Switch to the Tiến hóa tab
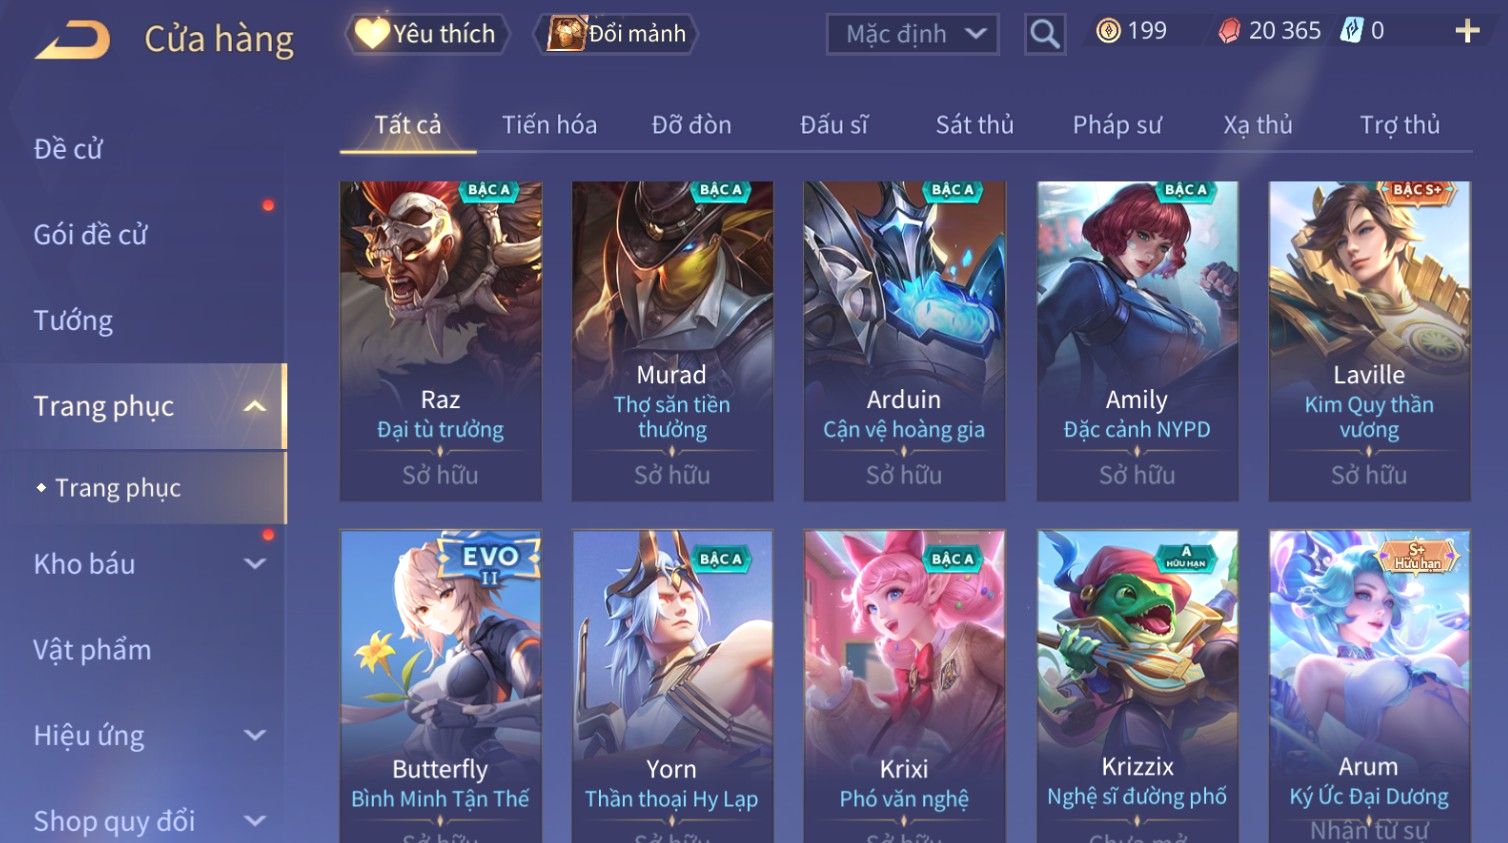This screenshot has width=1508, height=843. 549,125
